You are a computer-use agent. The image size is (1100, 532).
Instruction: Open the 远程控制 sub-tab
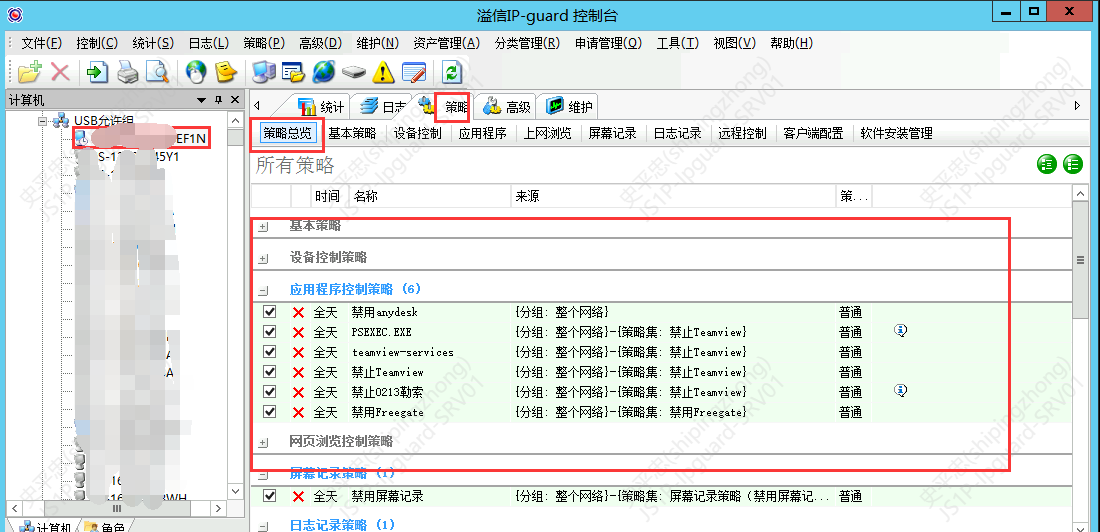743,133
